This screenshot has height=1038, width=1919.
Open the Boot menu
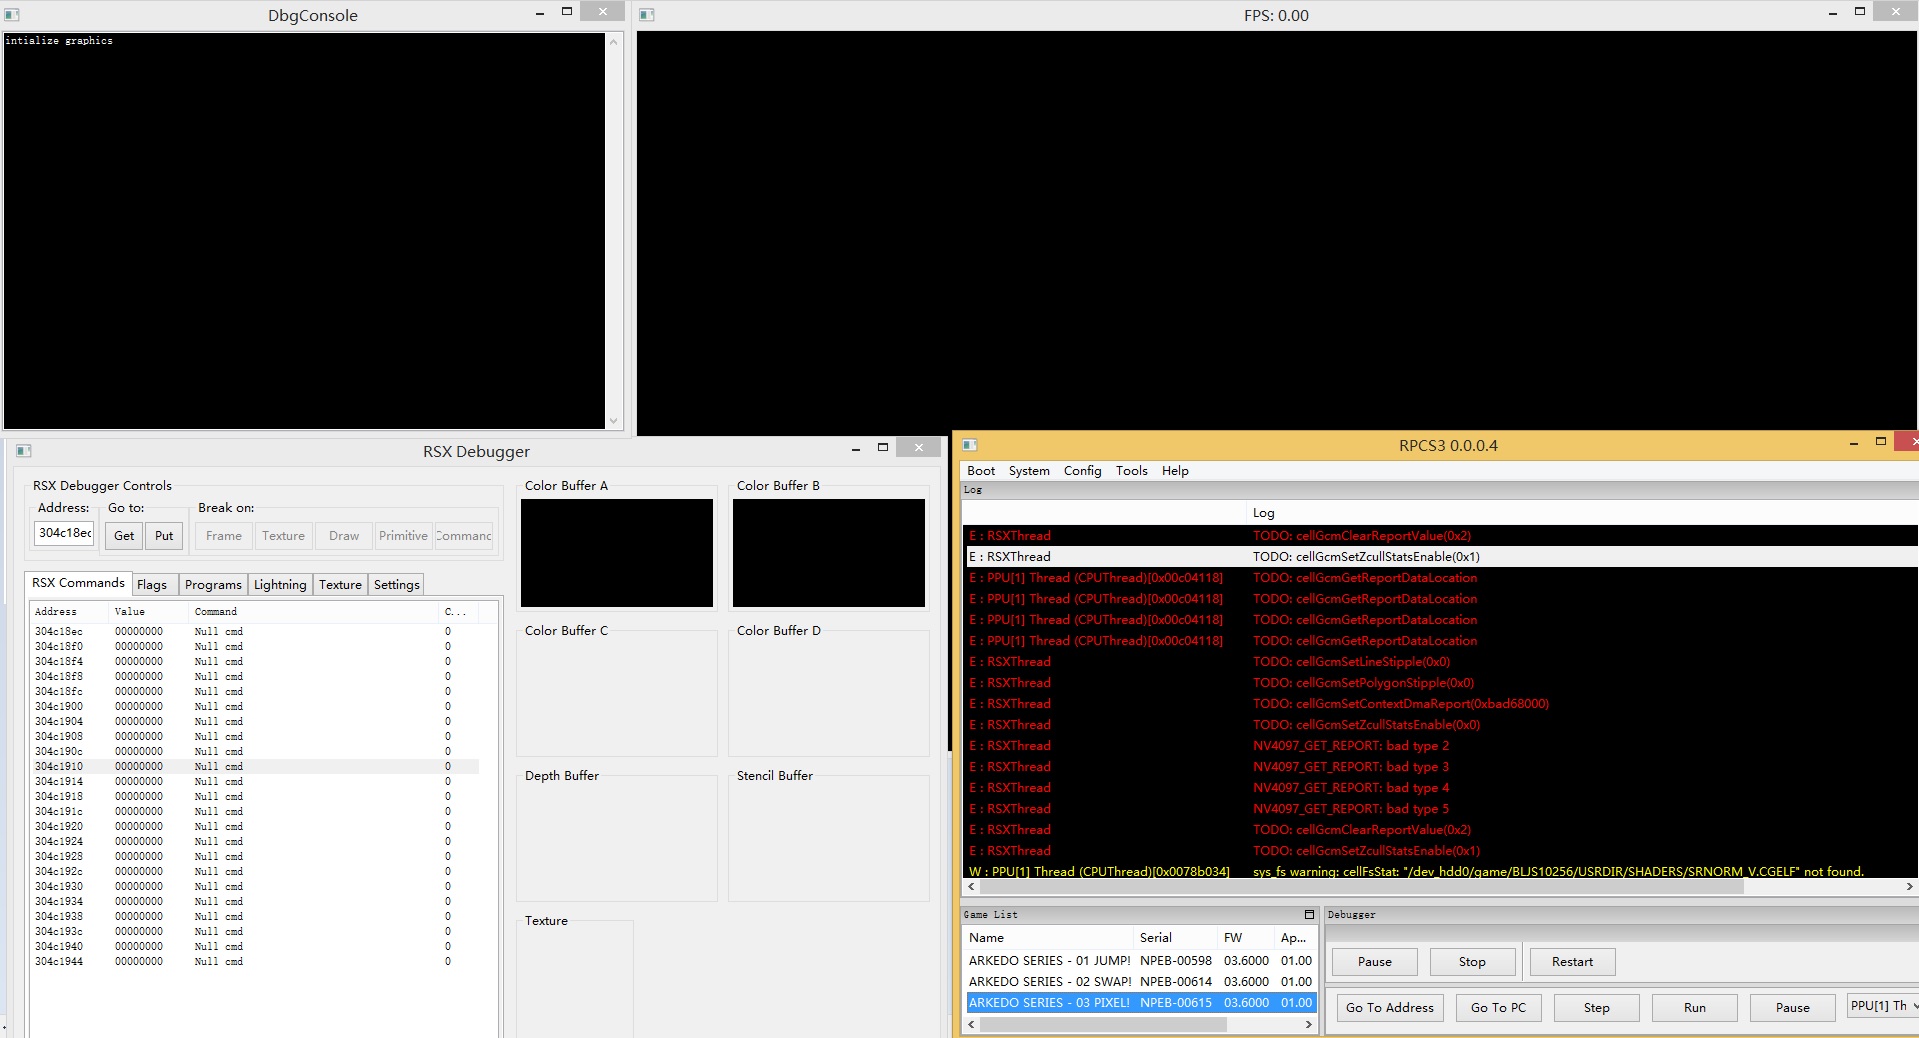(980, 471)
